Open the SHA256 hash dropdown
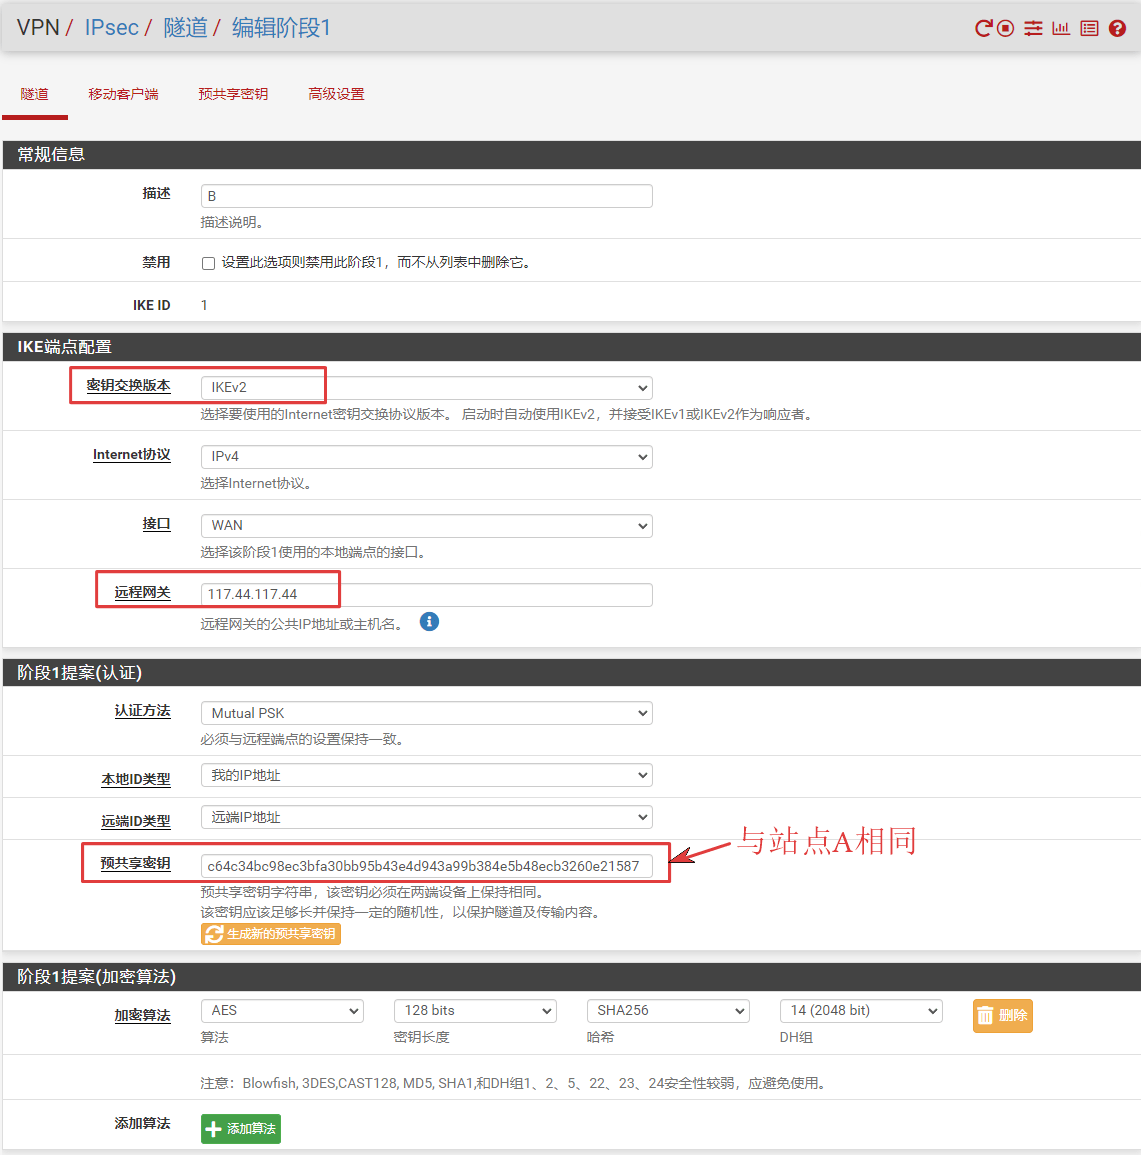The height and width of the screenshot is (1155, 1141). [667, 1011]
